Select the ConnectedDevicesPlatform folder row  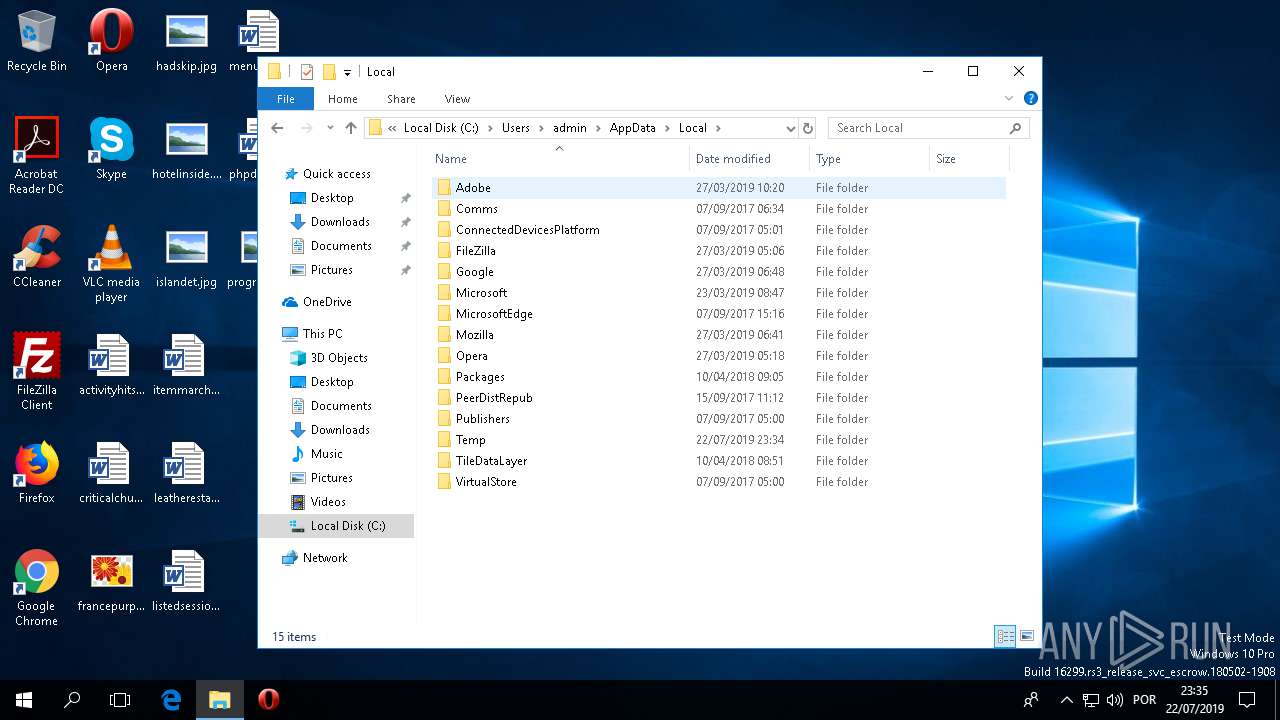click(x=719, y=230)
